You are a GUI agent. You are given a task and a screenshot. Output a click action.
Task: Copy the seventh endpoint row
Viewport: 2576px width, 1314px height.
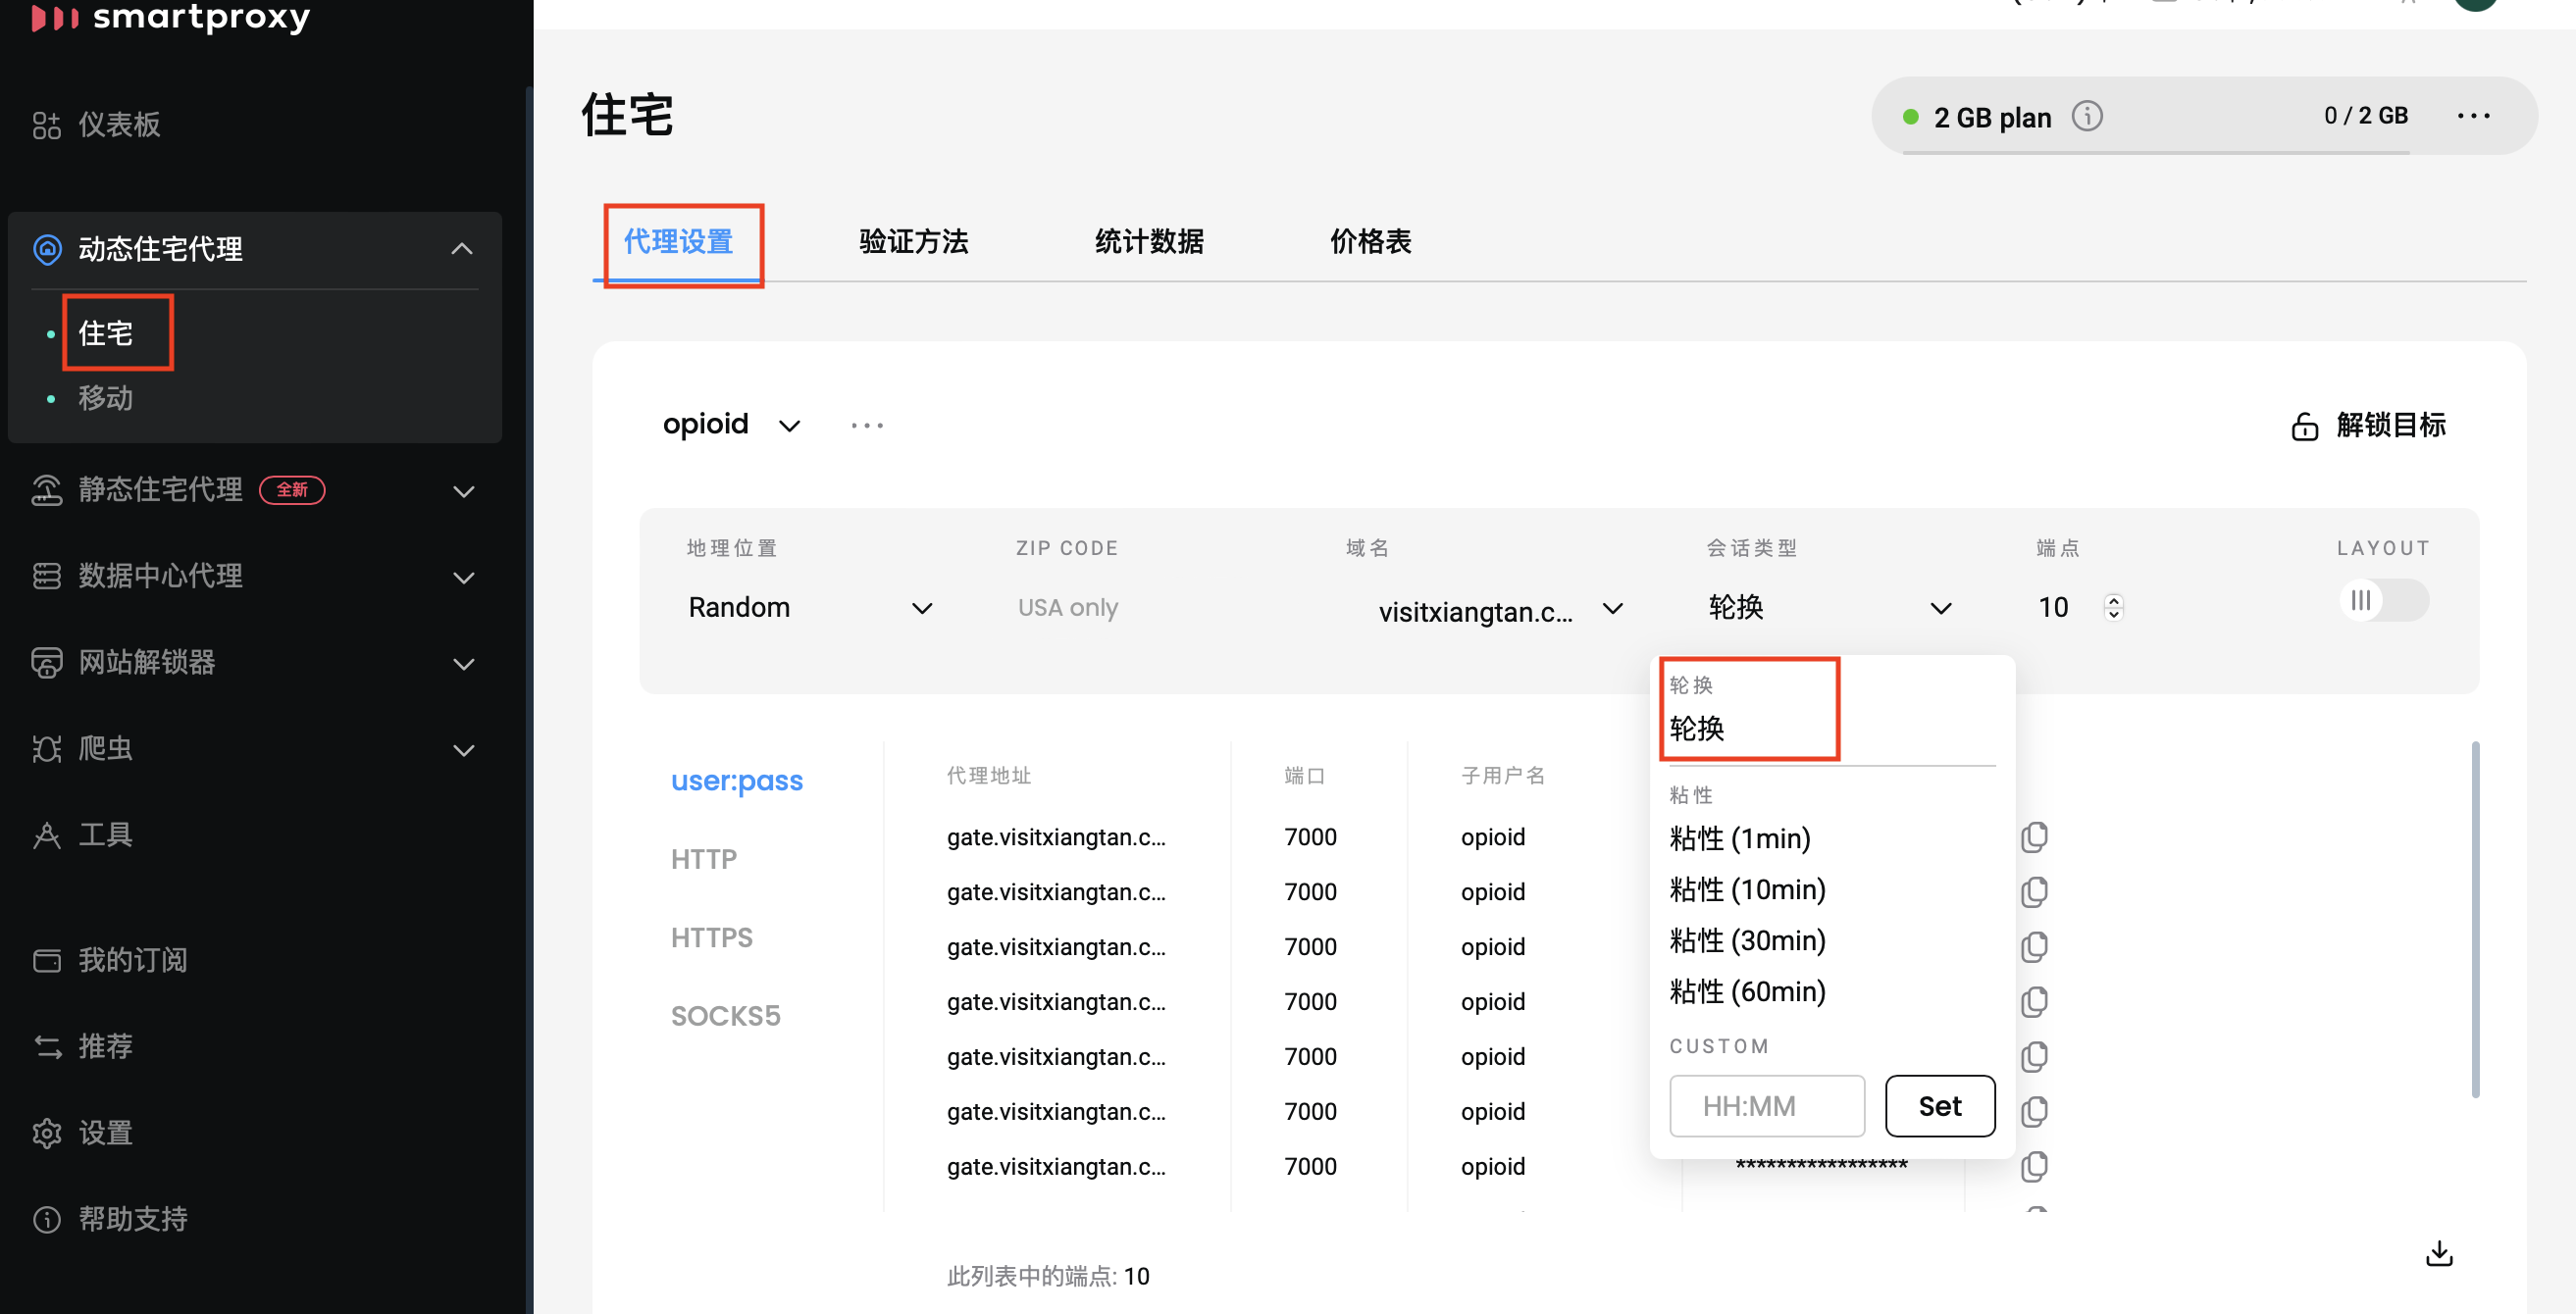pos(2034,1167)
